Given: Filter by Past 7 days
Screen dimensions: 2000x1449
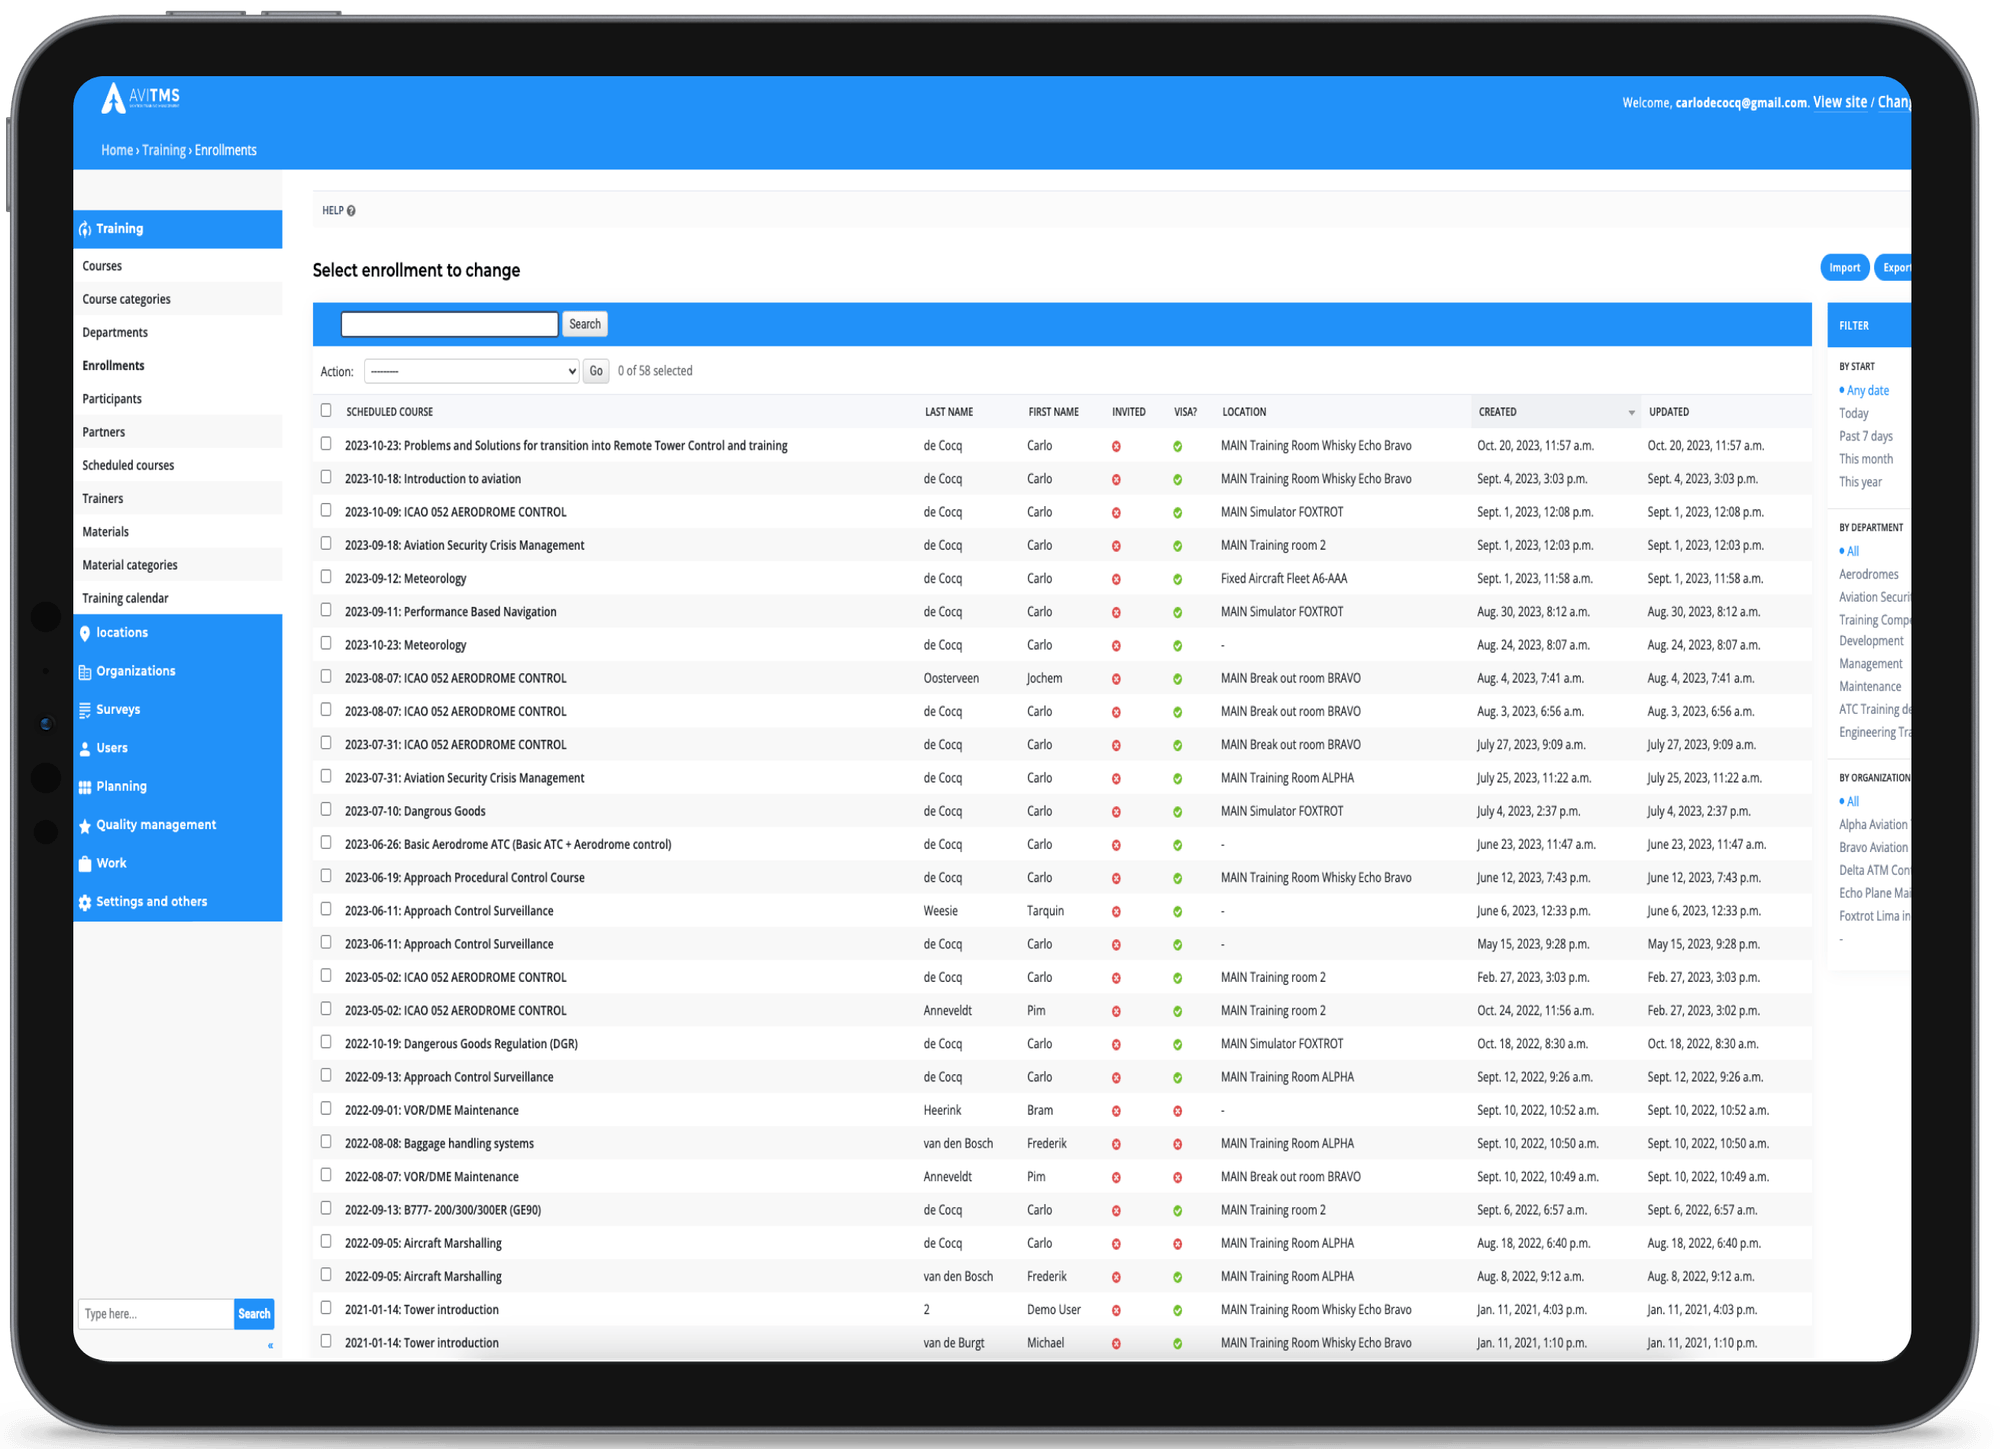Looking at the screenshot, I should 1865,436.
